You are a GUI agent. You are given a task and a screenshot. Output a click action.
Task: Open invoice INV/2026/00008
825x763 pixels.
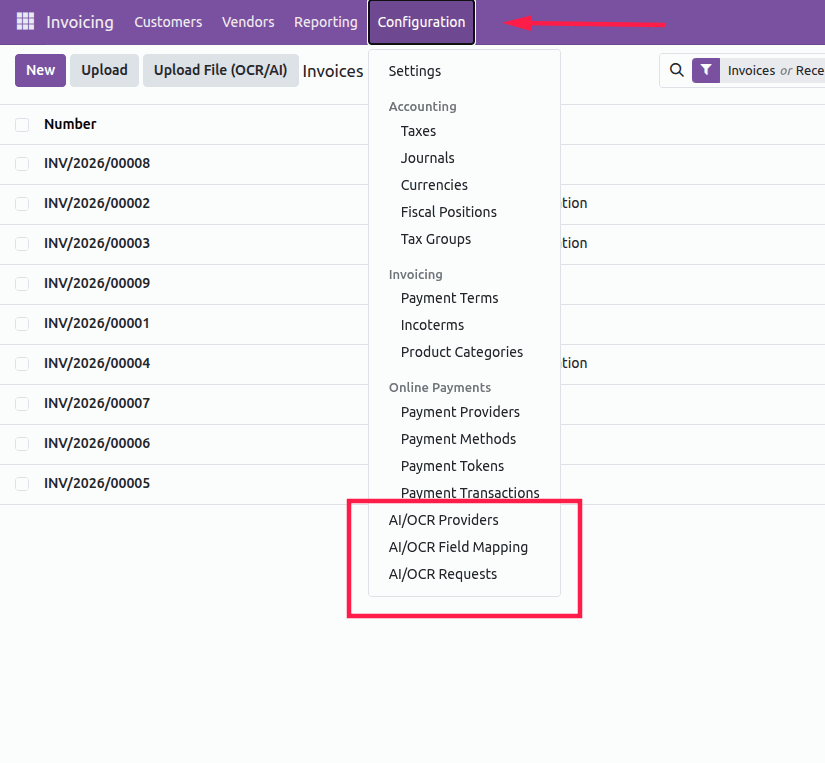[x=97, y=163]
